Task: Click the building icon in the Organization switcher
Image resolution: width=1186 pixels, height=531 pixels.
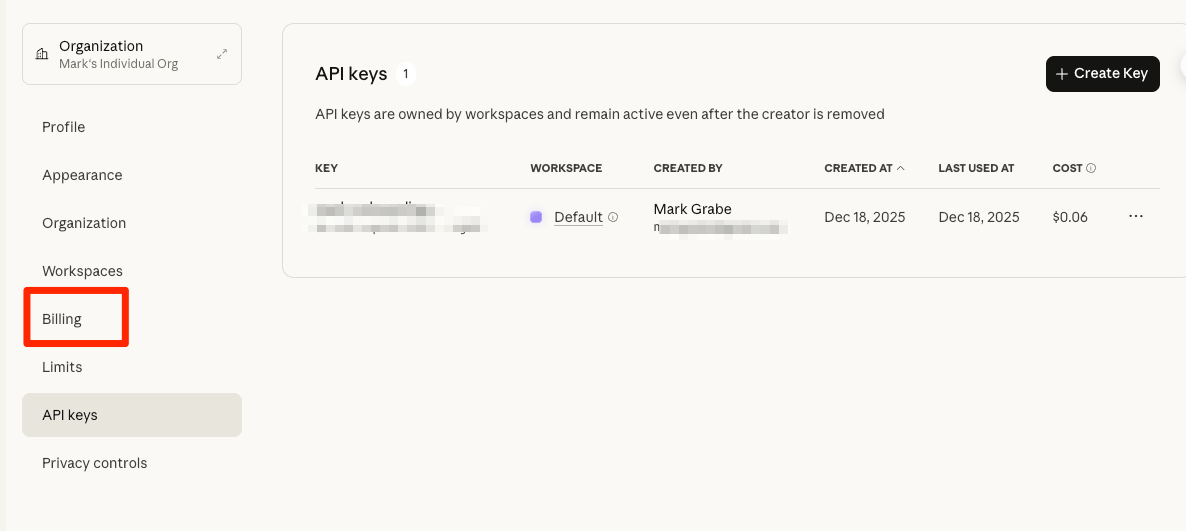Action: (x=42, y=54)
